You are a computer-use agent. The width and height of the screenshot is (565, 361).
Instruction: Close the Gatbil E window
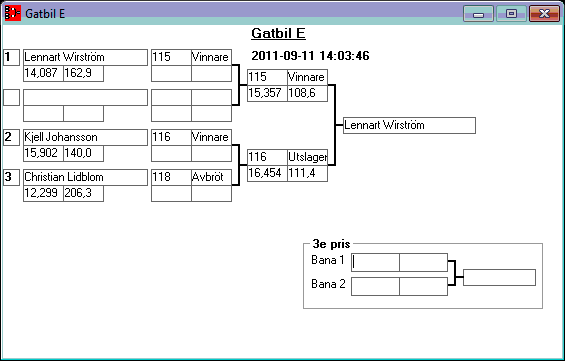(x=544, y=14)
